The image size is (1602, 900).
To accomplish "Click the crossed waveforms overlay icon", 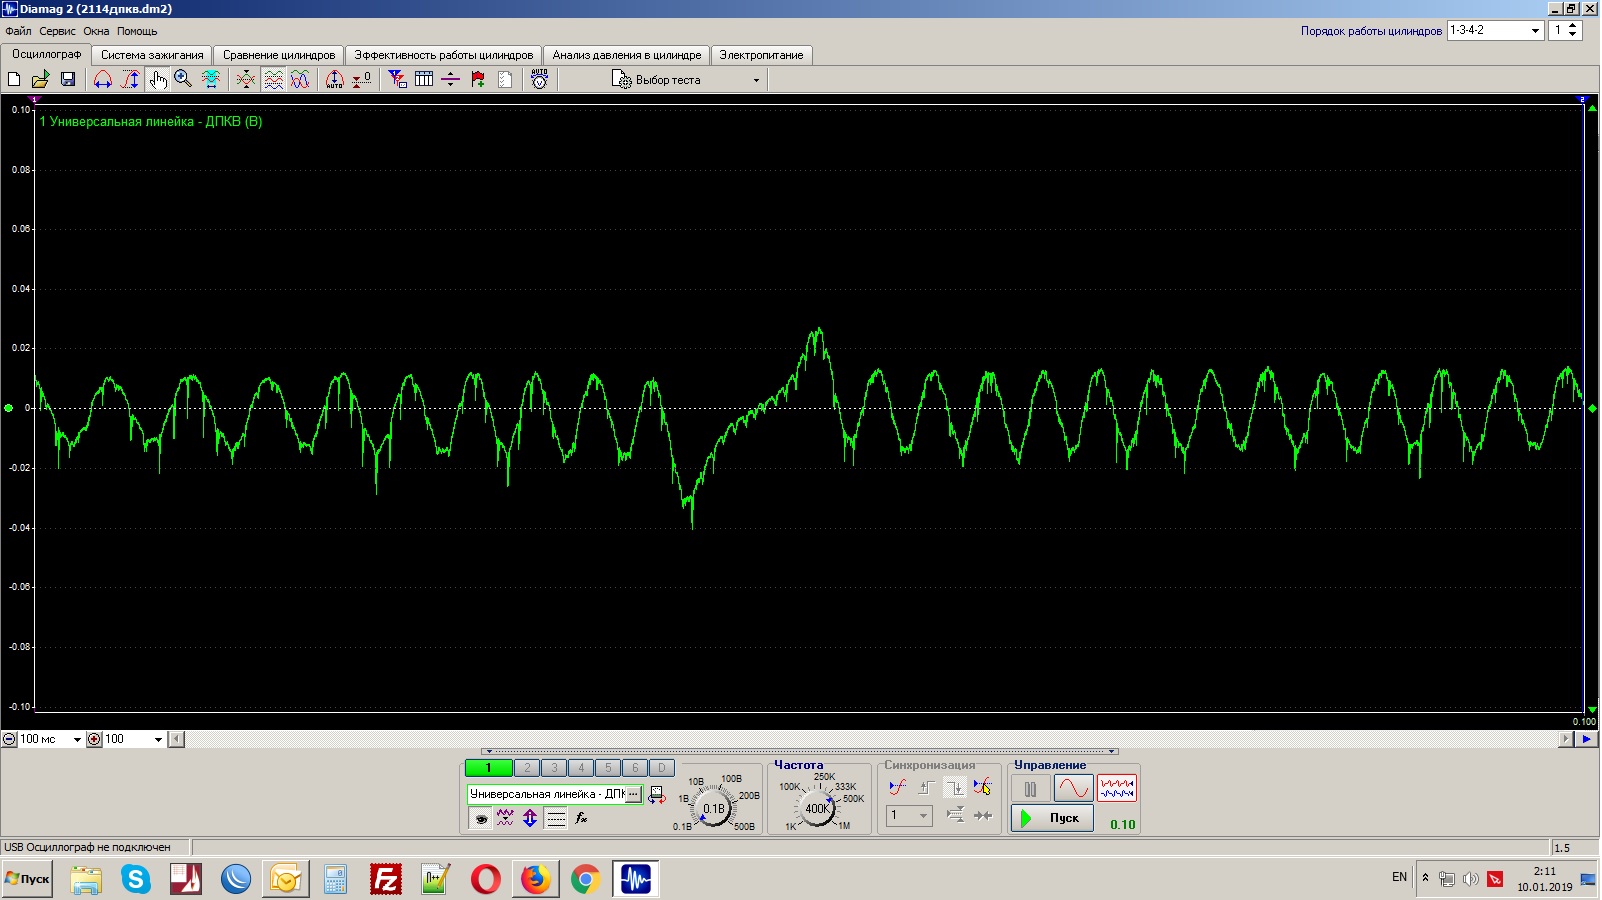I will tap(245, 79).
